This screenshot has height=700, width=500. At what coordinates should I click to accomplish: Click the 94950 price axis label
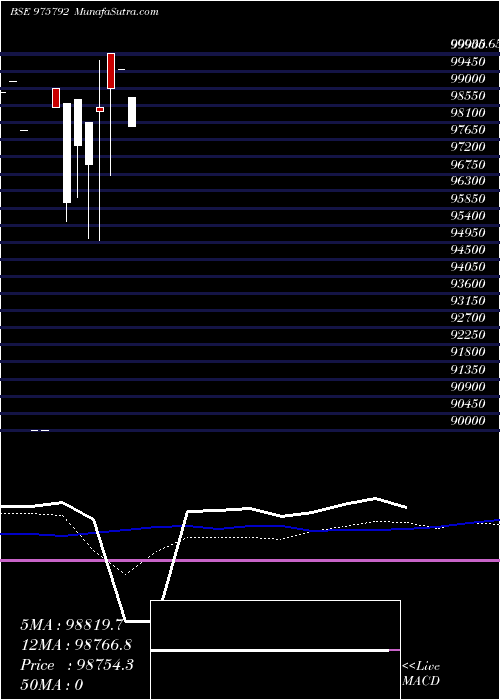pos(468,233)
